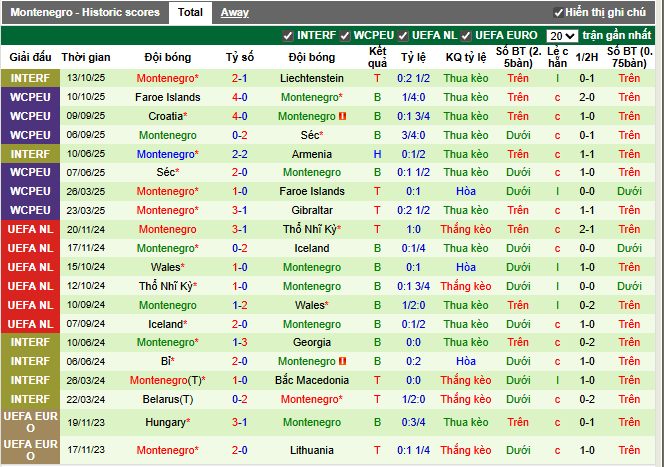This screenshot has height=467, width=664.
Task: Click the Armenia team name
Action: 312,154
